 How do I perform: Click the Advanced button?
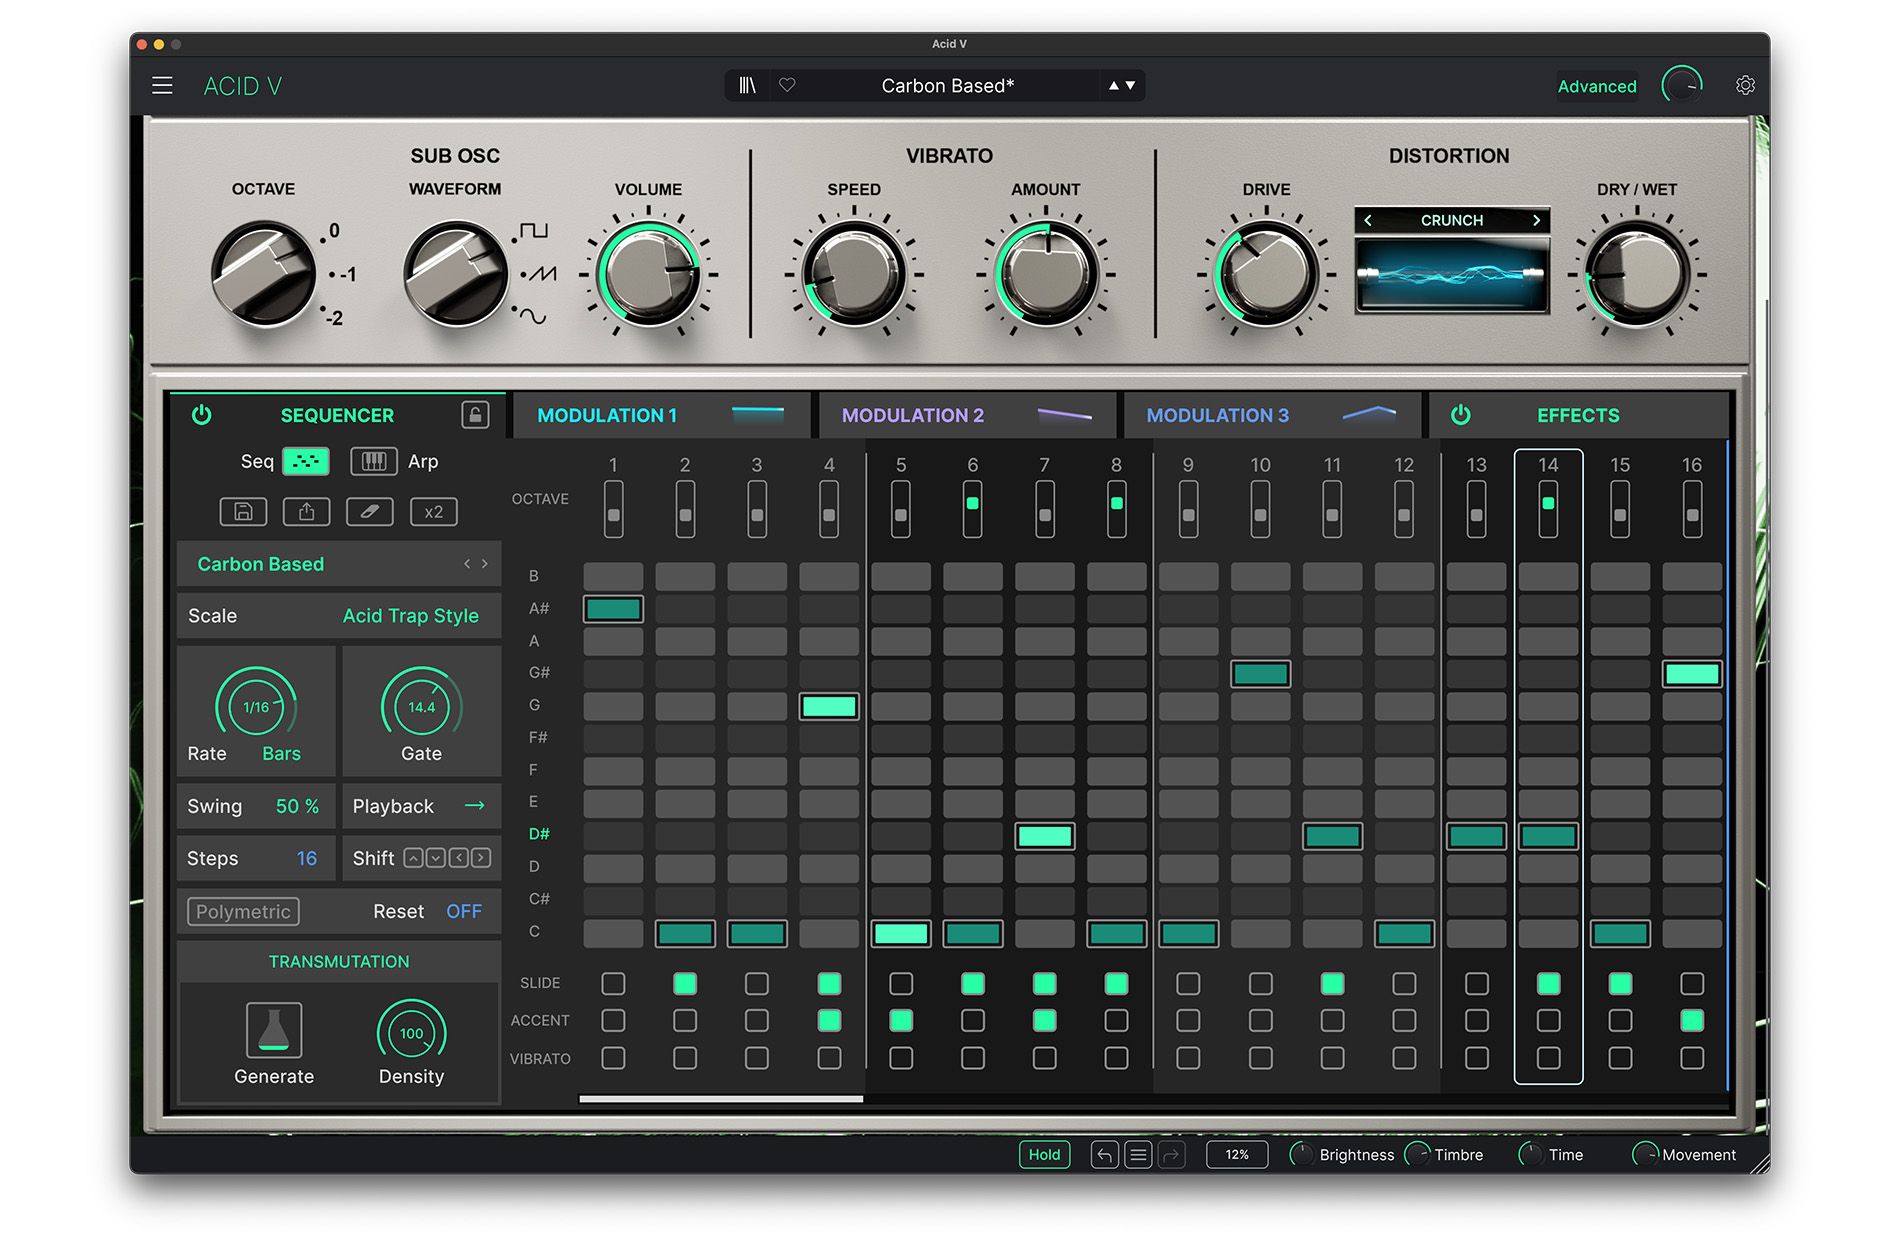[x=1596, y=85]
